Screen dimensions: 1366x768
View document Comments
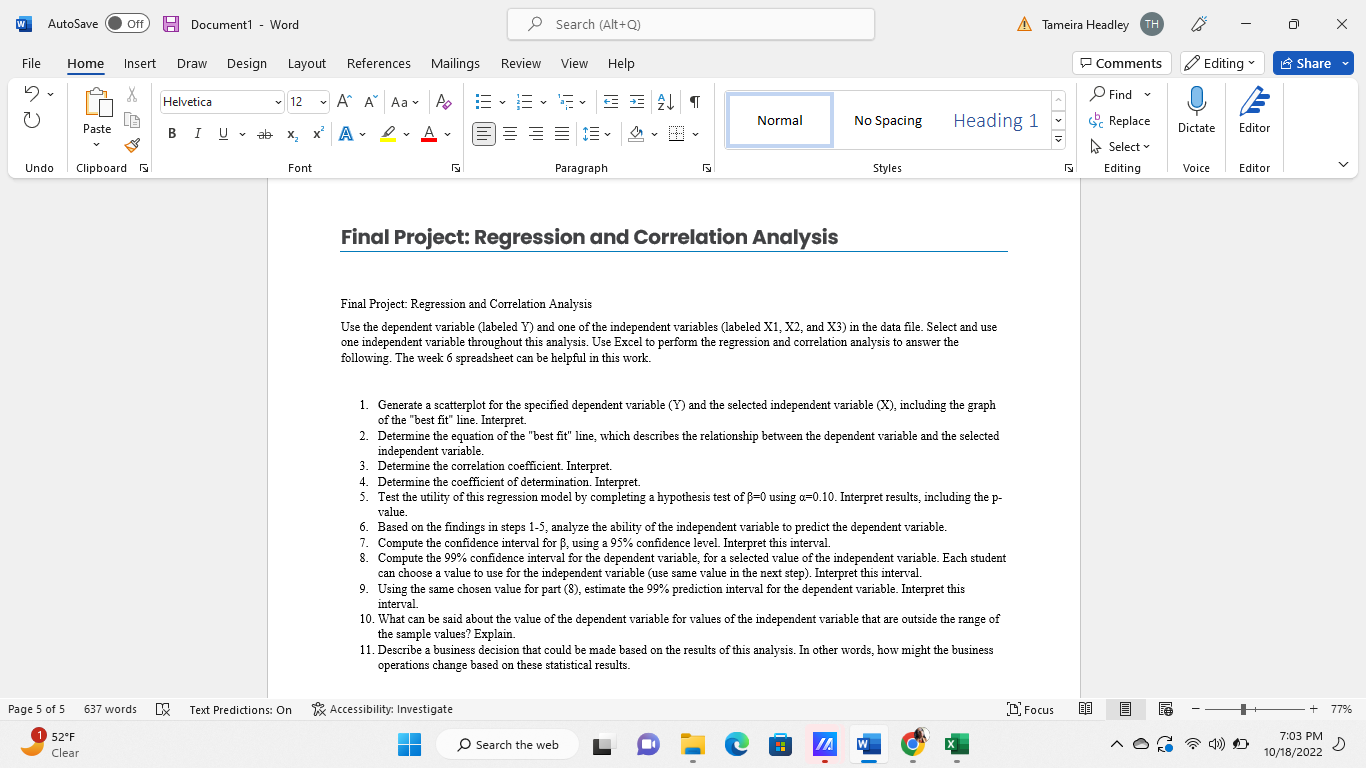(1121, 62)
